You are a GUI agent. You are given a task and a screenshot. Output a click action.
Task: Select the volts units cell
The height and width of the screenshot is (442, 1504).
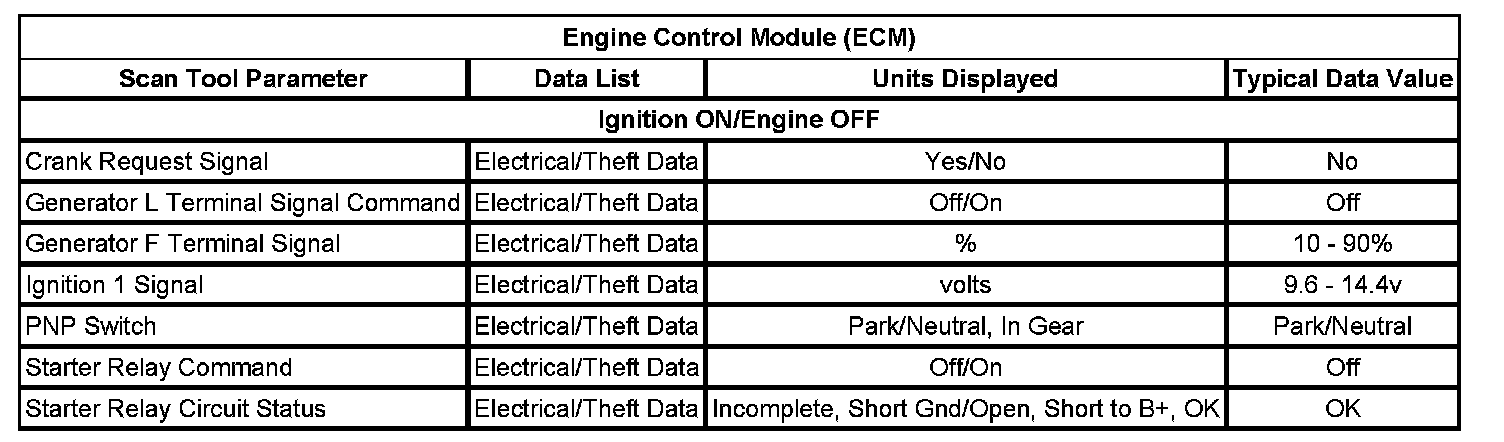coord(965,284)
